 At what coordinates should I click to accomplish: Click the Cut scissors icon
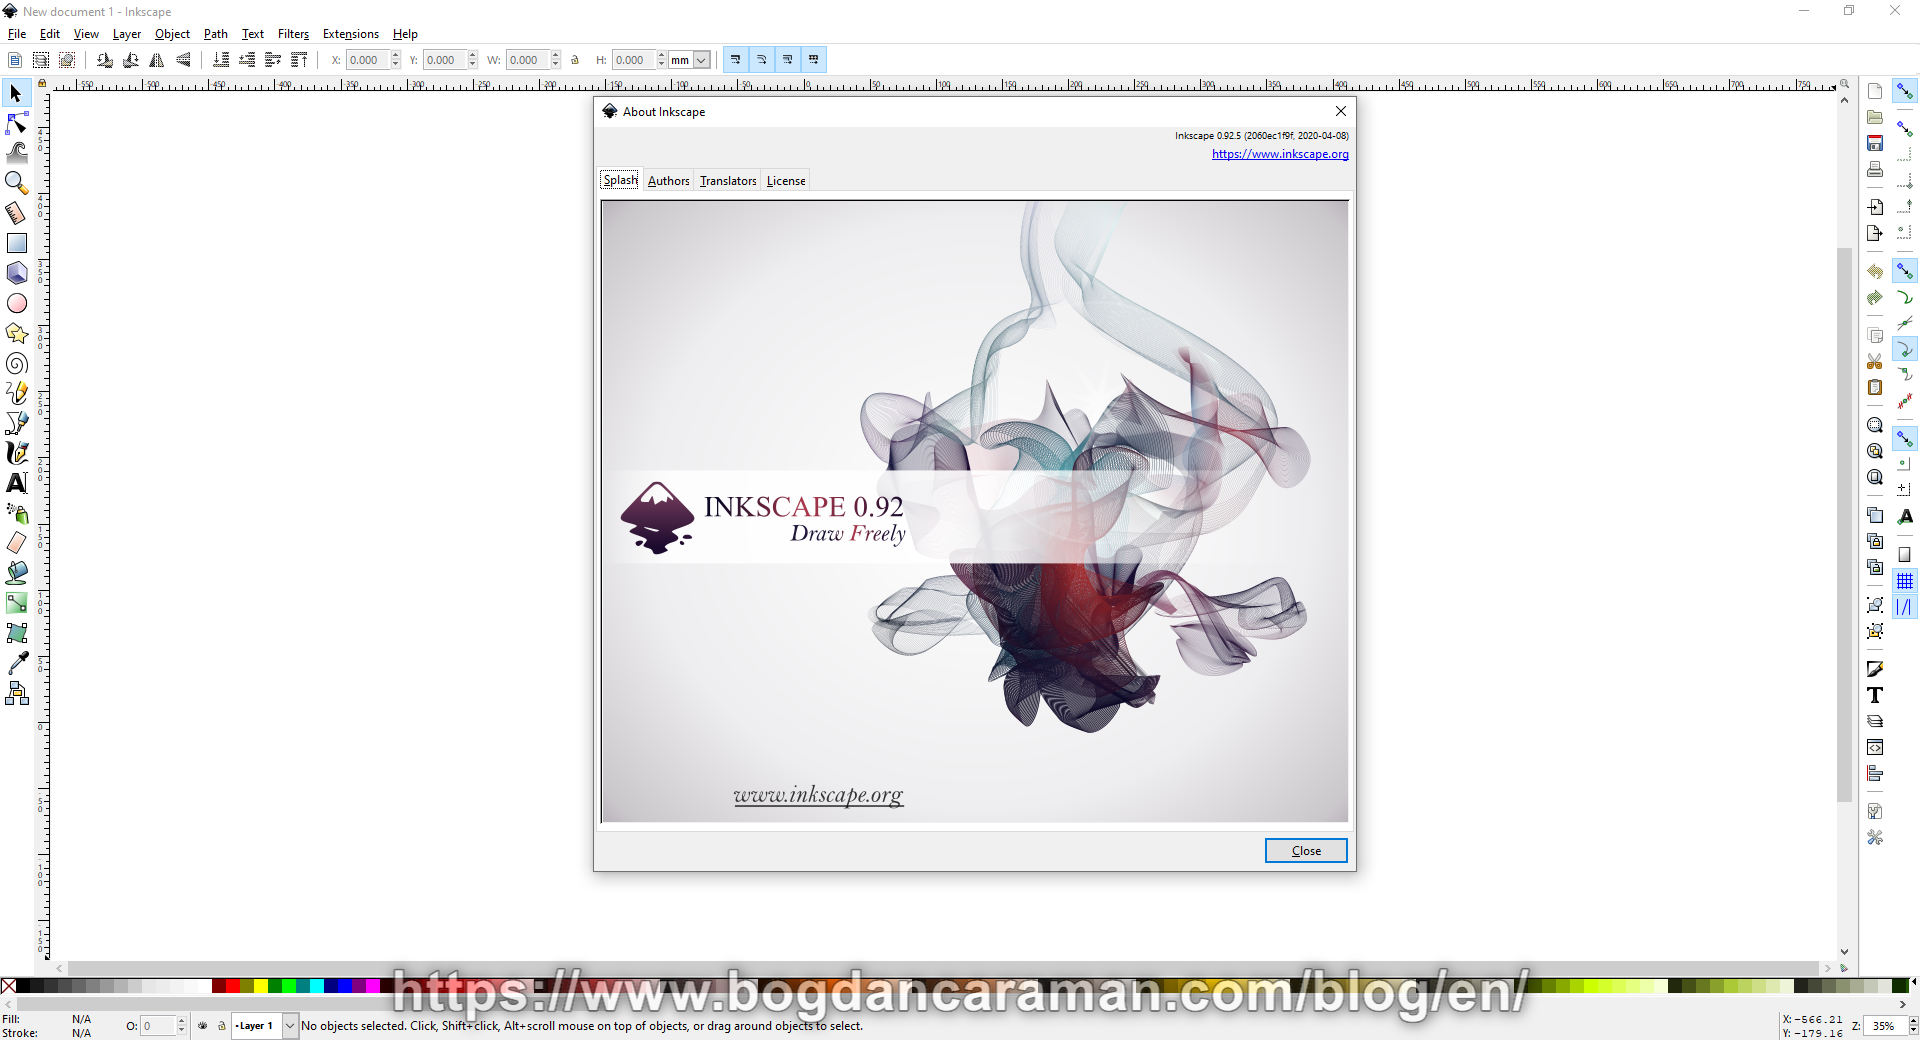tap(1875, 361)
